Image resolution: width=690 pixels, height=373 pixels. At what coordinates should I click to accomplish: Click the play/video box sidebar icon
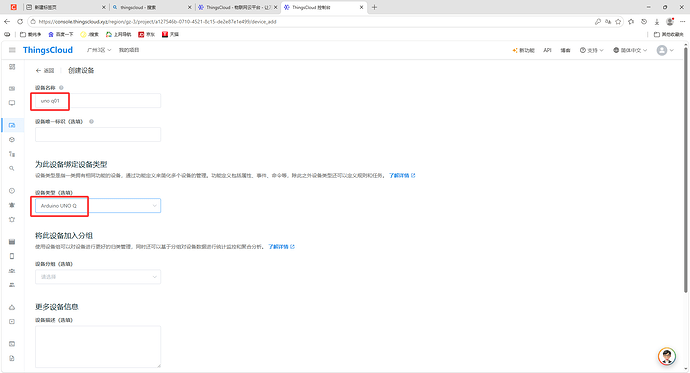(12, 322)
